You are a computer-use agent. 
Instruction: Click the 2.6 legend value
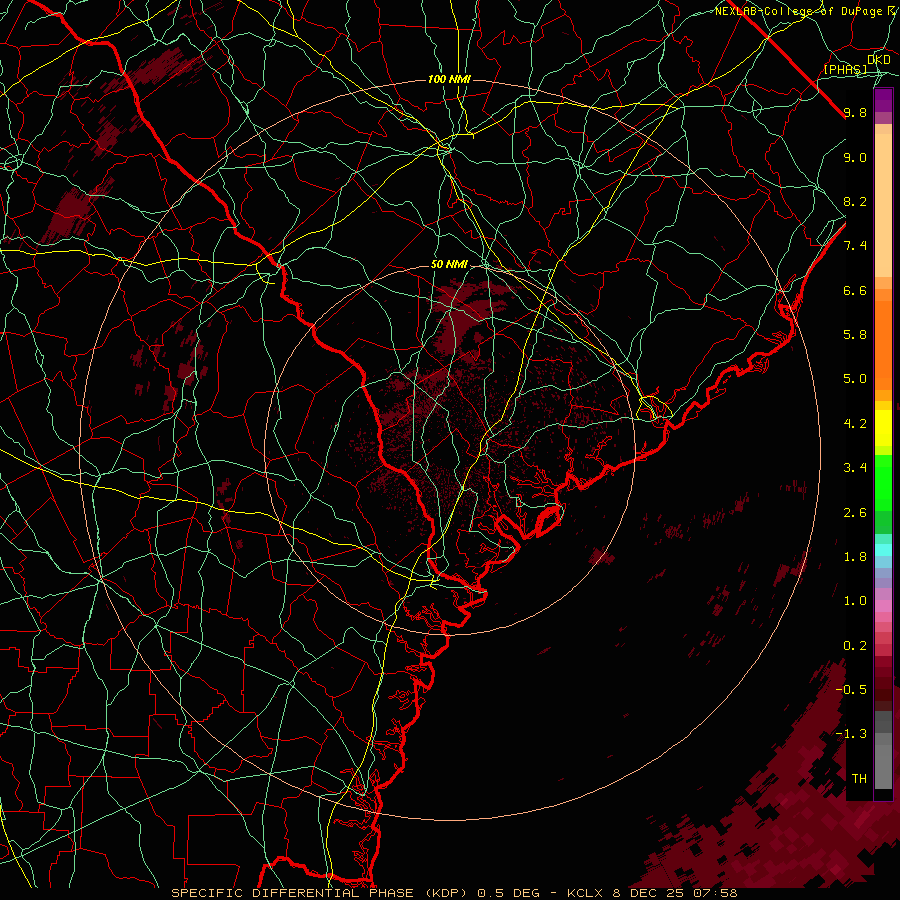click(x=855, y=513)
